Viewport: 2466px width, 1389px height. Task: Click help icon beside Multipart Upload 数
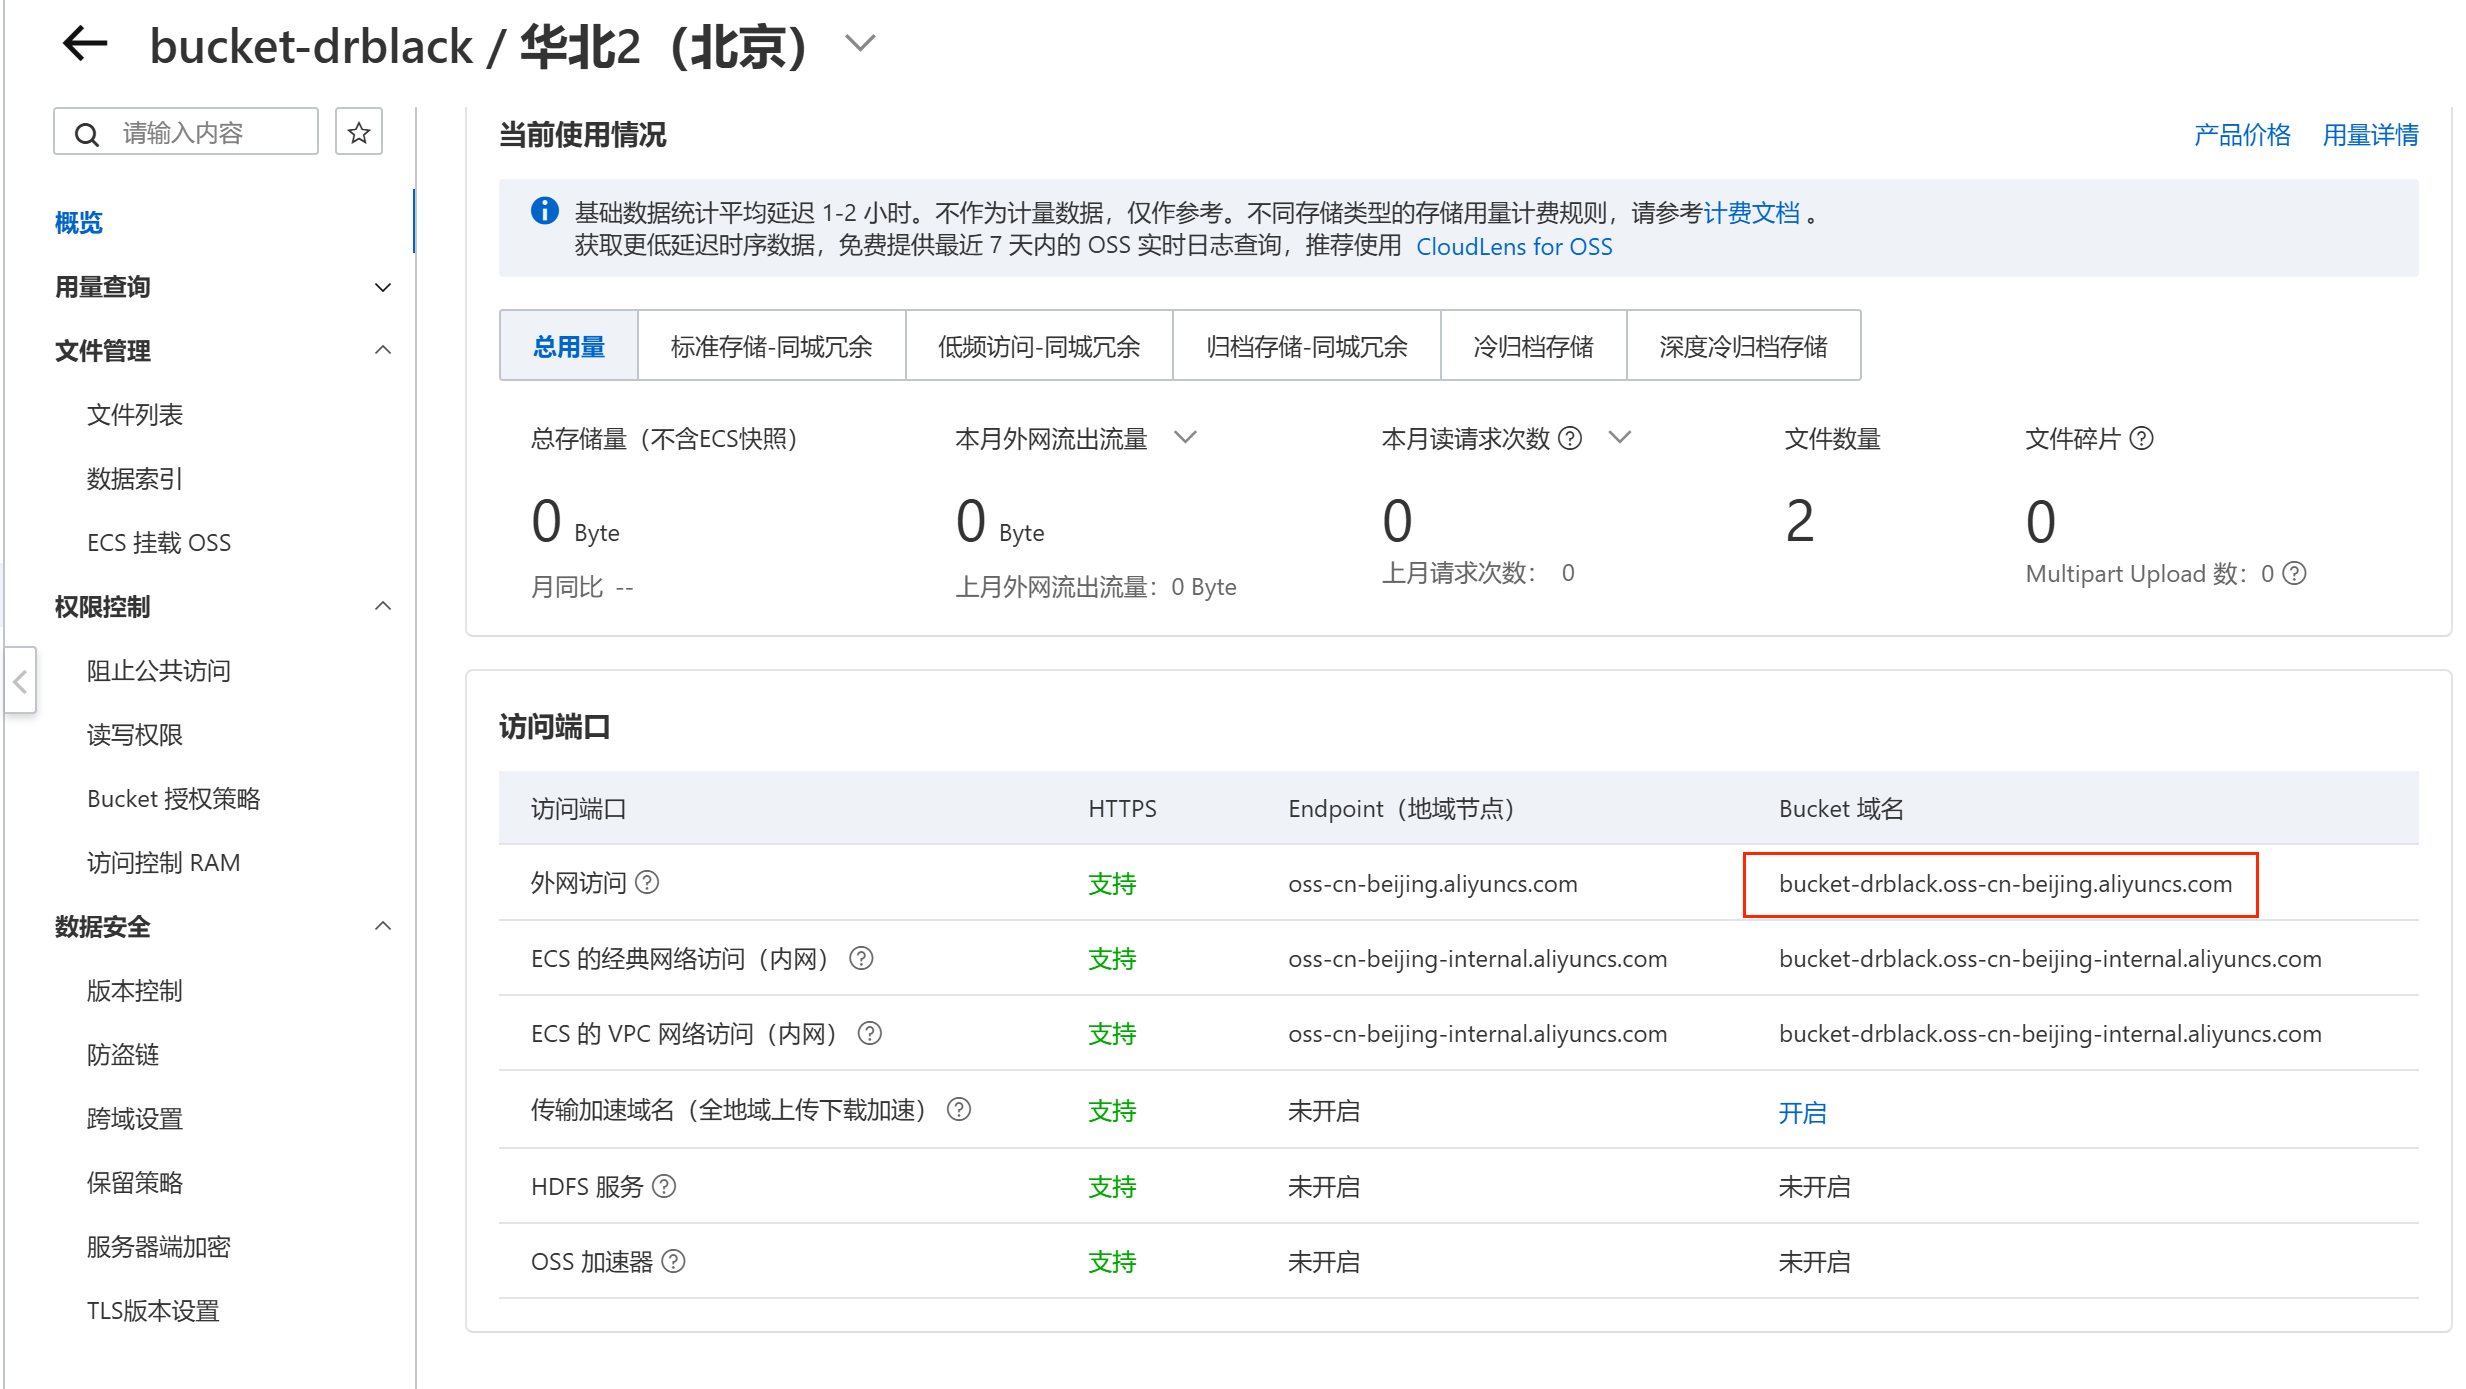point(2295,573)
